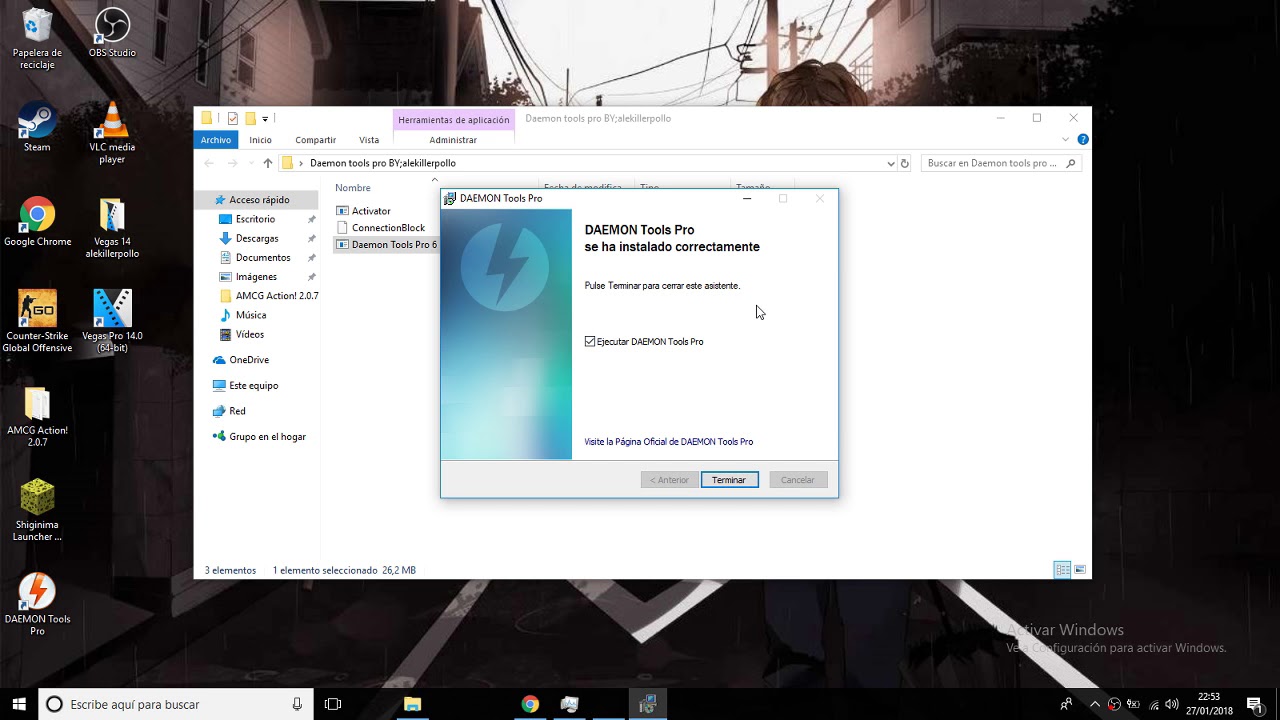Open Descargas in the navigation pane

click(257, 238)
